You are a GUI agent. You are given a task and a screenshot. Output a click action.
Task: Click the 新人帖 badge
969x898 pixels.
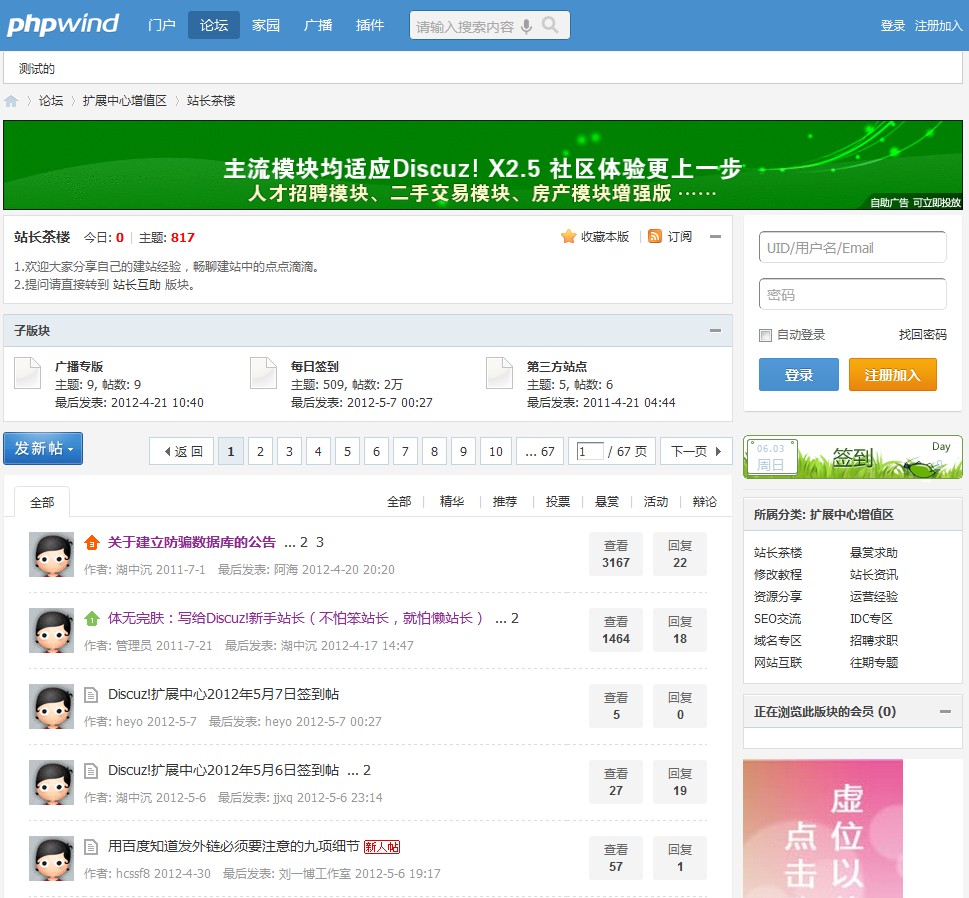382,847
